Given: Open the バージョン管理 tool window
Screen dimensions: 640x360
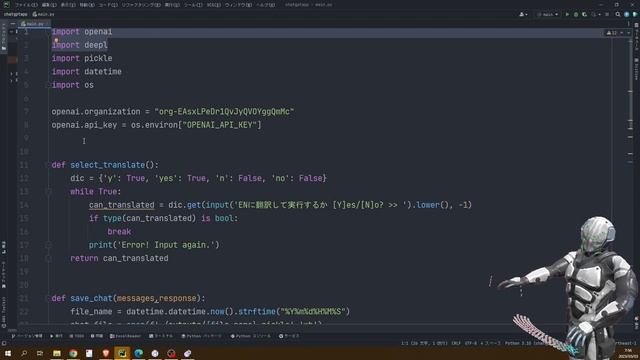Looking at the screenshot, I should (27, 336).
